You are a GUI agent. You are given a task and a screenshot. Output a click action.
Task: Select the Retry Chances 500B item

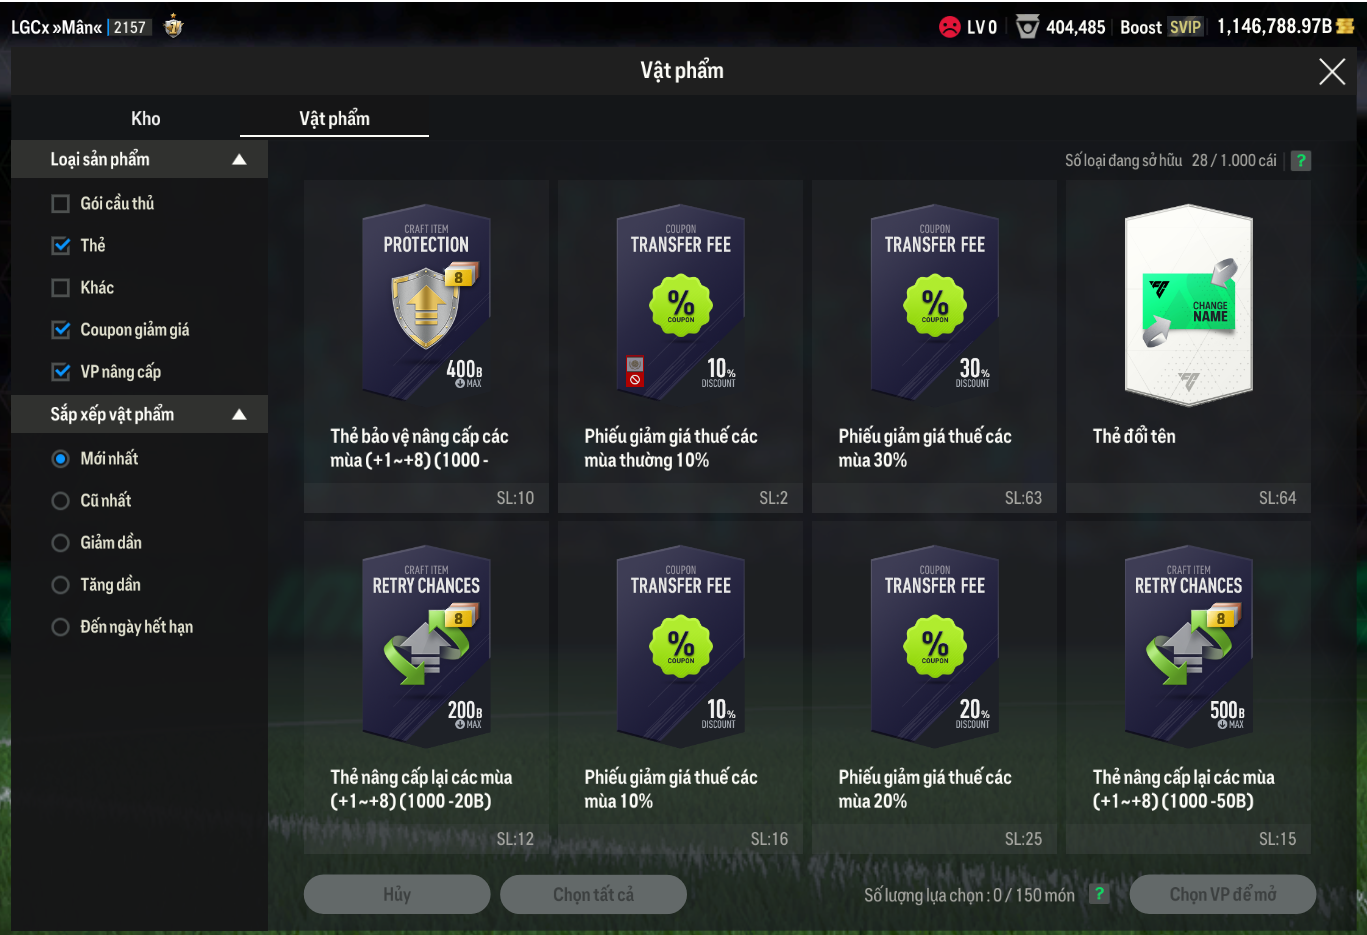(1188, 687)
